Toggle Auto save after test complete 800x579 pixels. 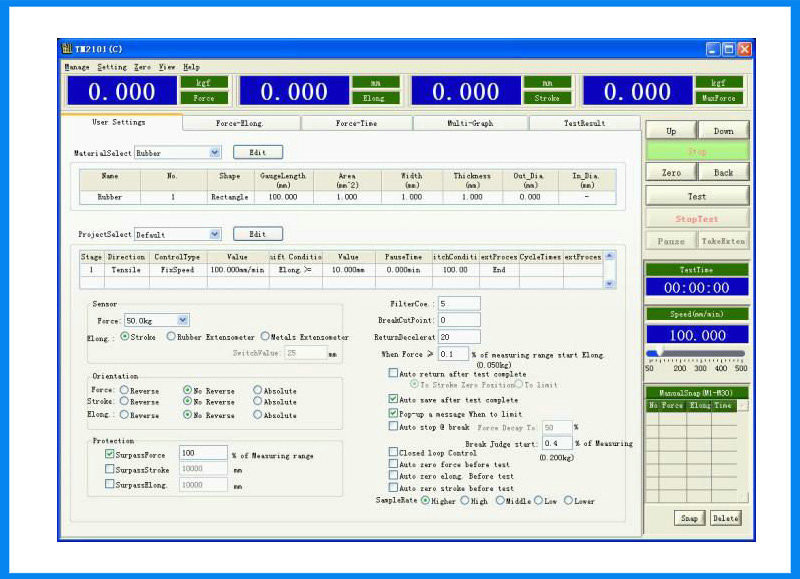393,398
